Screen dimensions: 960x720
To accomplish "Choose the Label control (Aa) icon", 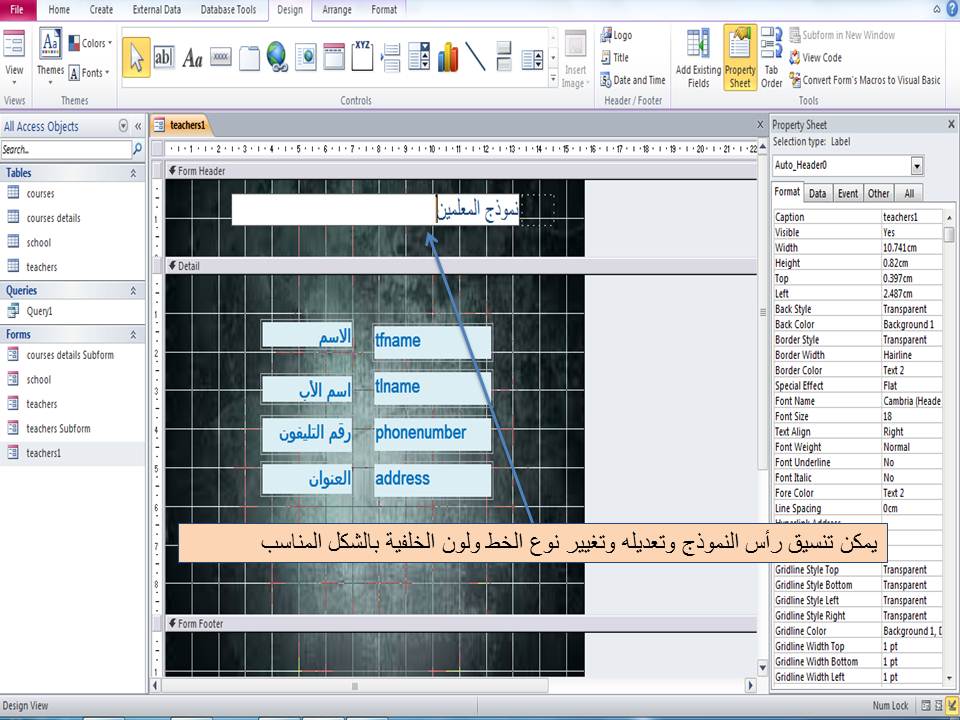I will 192,57.
